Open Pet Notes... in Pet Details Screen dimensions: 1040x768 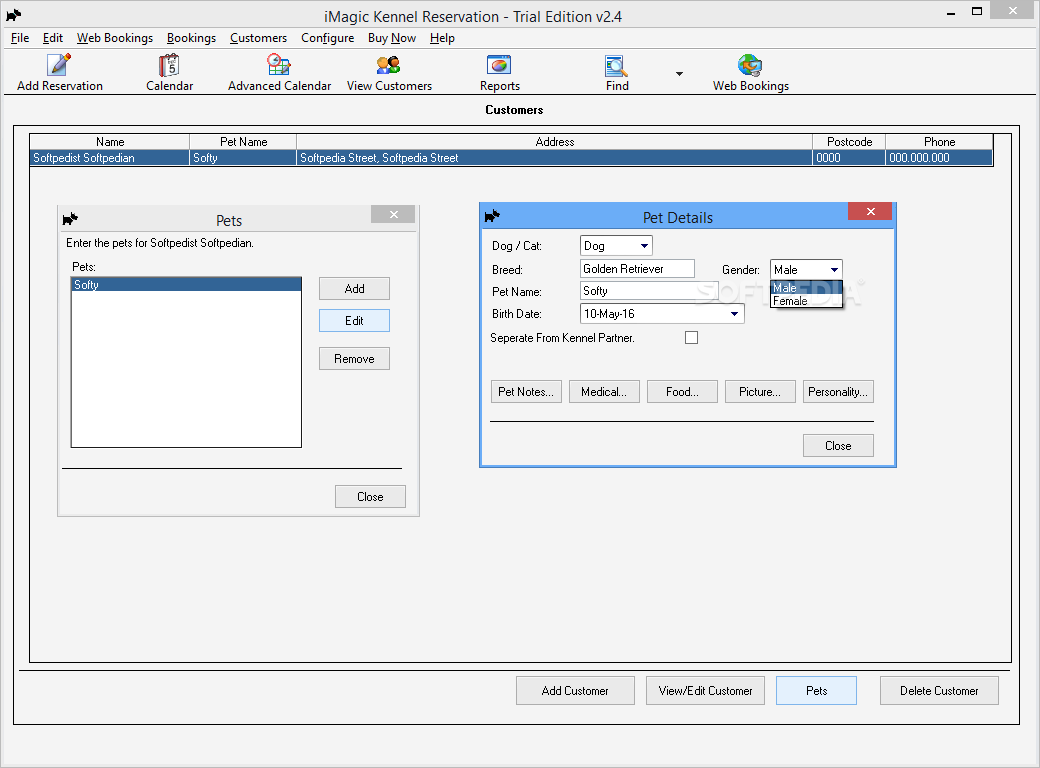click(x=526, y=392)
